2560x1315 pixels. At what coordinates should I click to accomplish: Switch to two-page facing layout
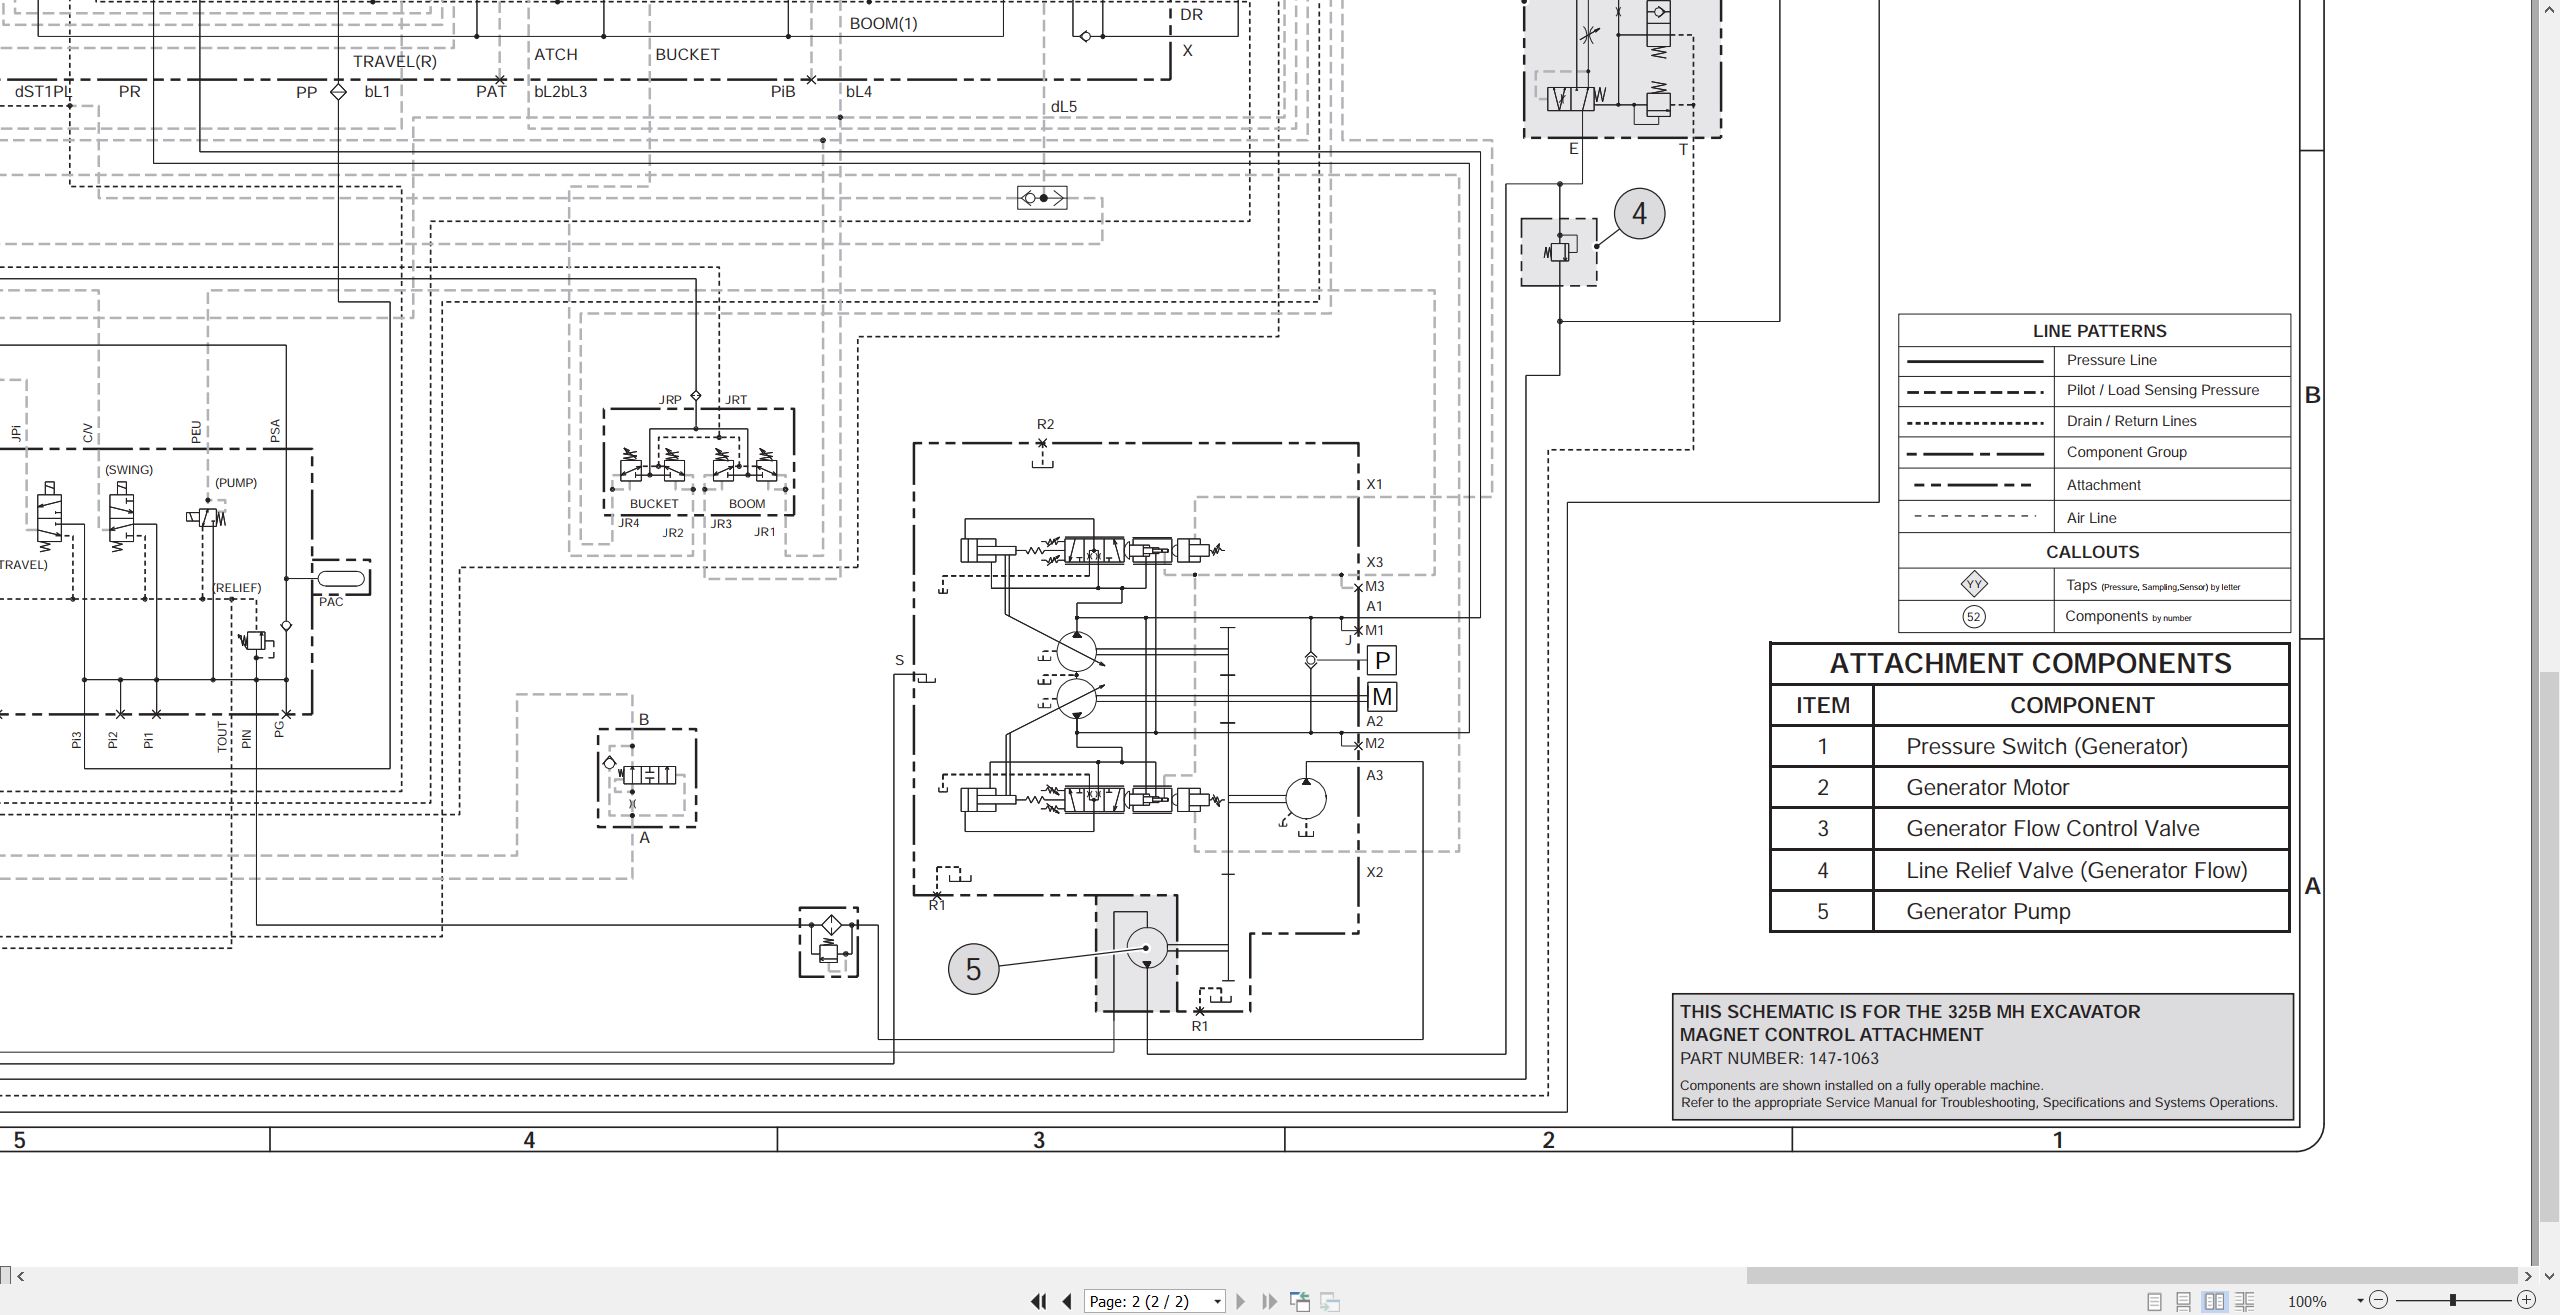pyautogui.click(x=2215, y=1301)
